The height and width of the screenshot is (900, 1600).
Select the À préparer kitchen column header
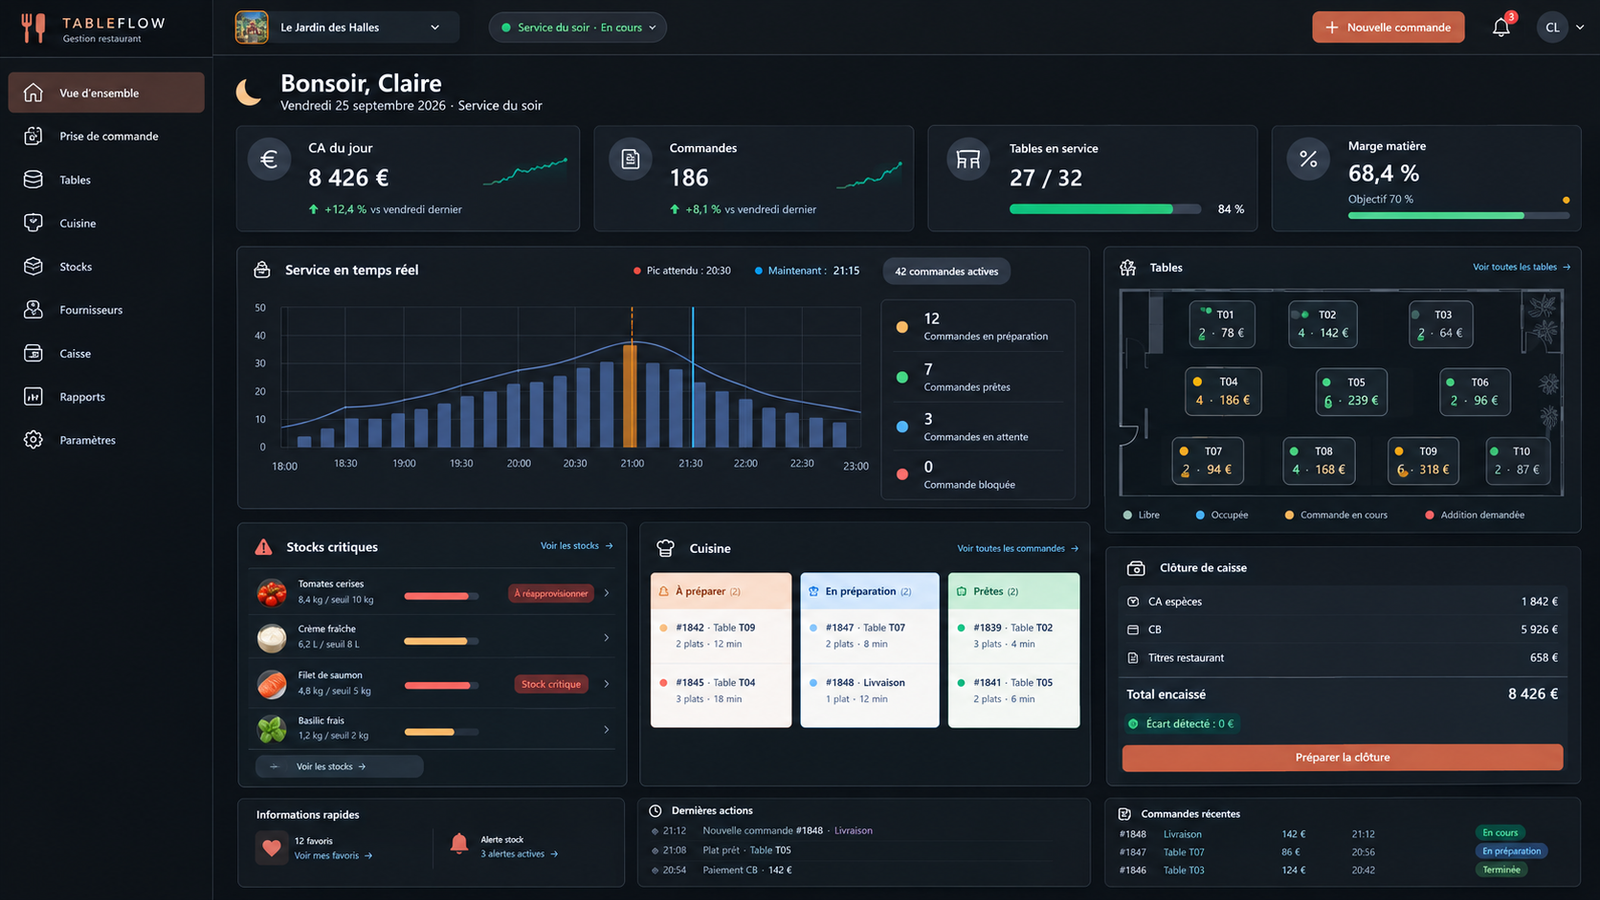721,591
